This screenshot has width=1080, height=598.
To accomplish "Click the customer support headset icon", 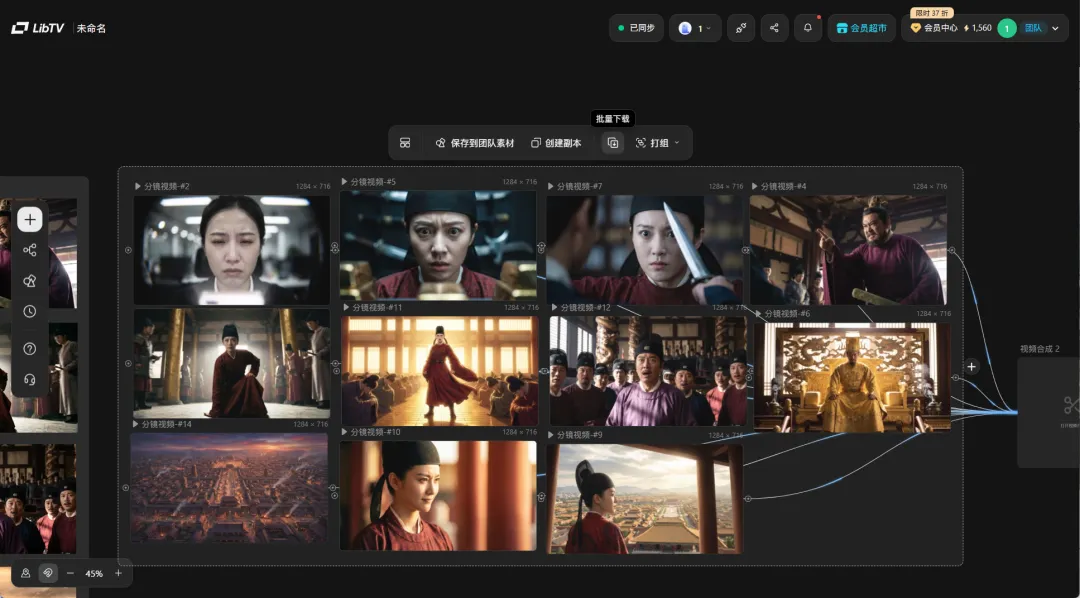I will point(30,379).
